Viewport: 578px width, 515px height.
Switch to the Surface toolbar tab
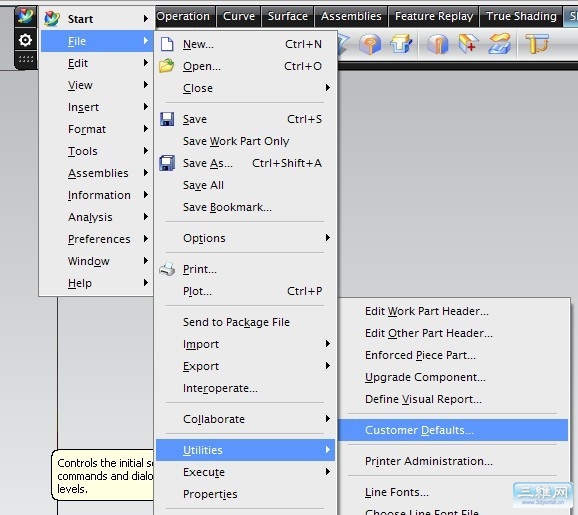288,17
